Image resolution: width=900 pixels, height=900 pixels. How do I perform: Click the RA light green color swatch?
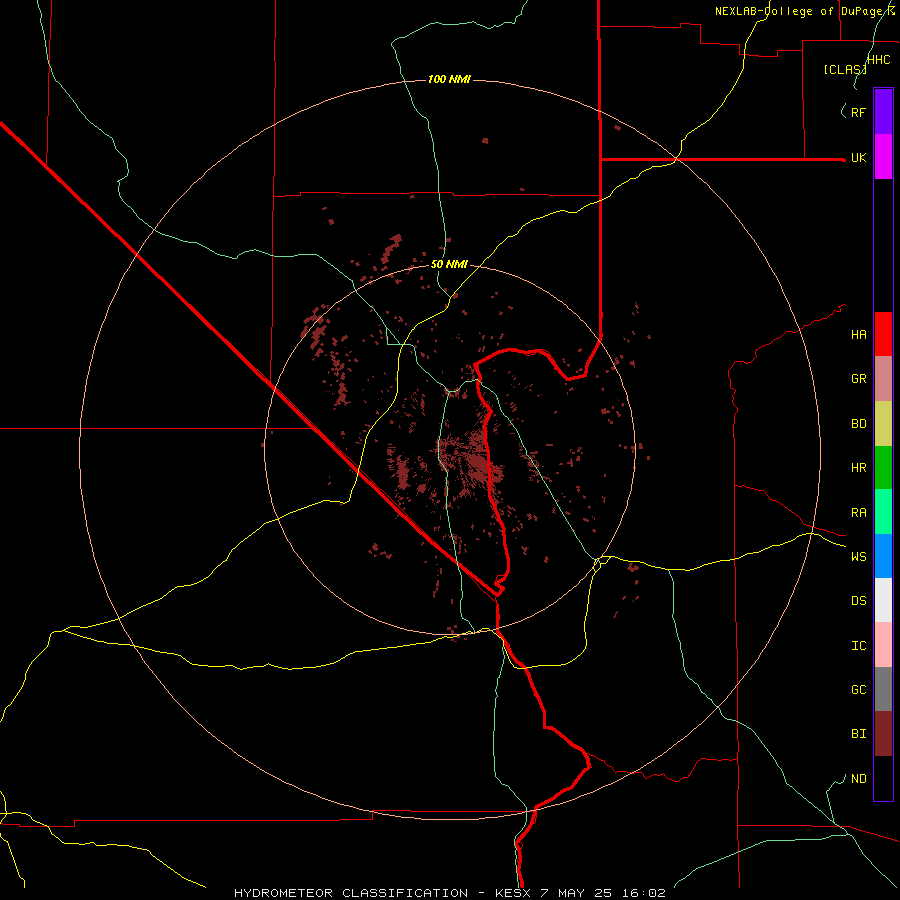coord(883,512)
